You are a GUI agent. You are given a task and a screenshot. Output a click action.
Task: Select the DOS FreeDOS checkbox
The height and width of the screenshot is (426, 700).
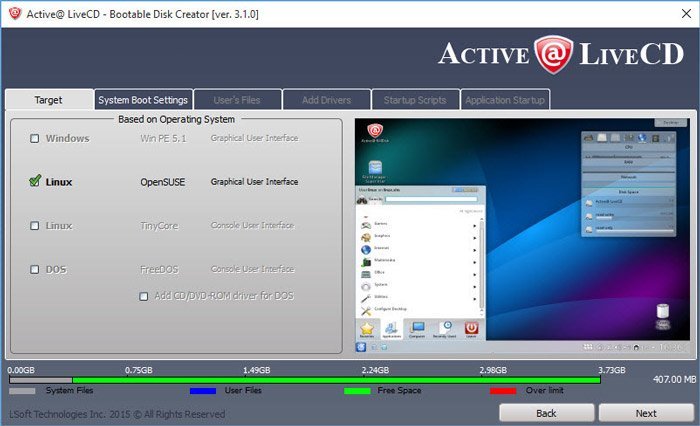[x=34, y=269]
